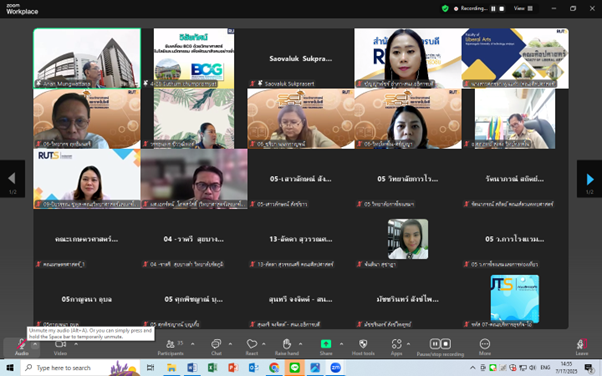Open the LINE app from the taskbar
Screen dimensions: 602x376
[294, 368]
